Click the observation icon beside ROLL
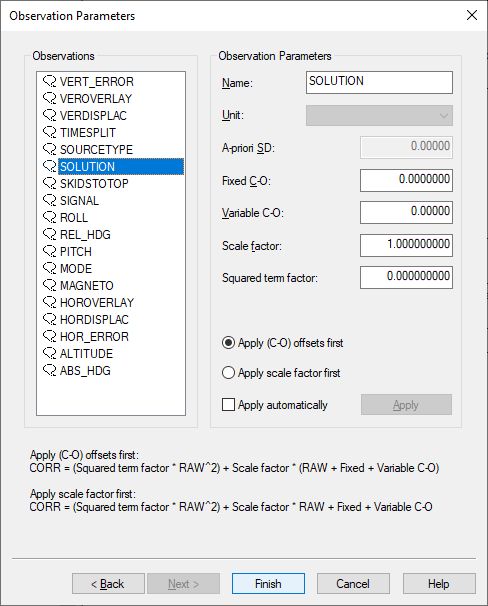Image resolution: width=488 pixels, height=606 pixels. tap(50, 217)
